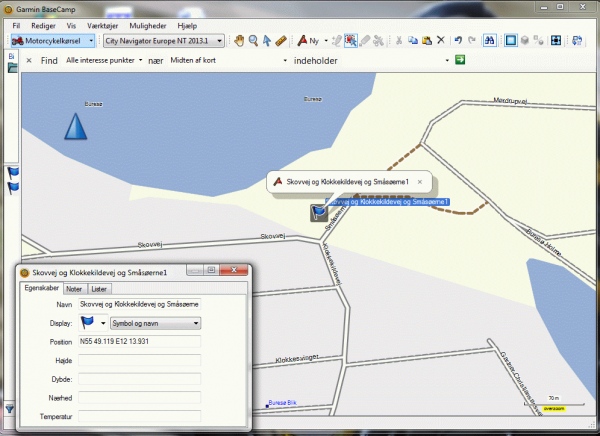Click the green search go arrow
This screenshot has width=600, height=436.
tap(460, 60)
